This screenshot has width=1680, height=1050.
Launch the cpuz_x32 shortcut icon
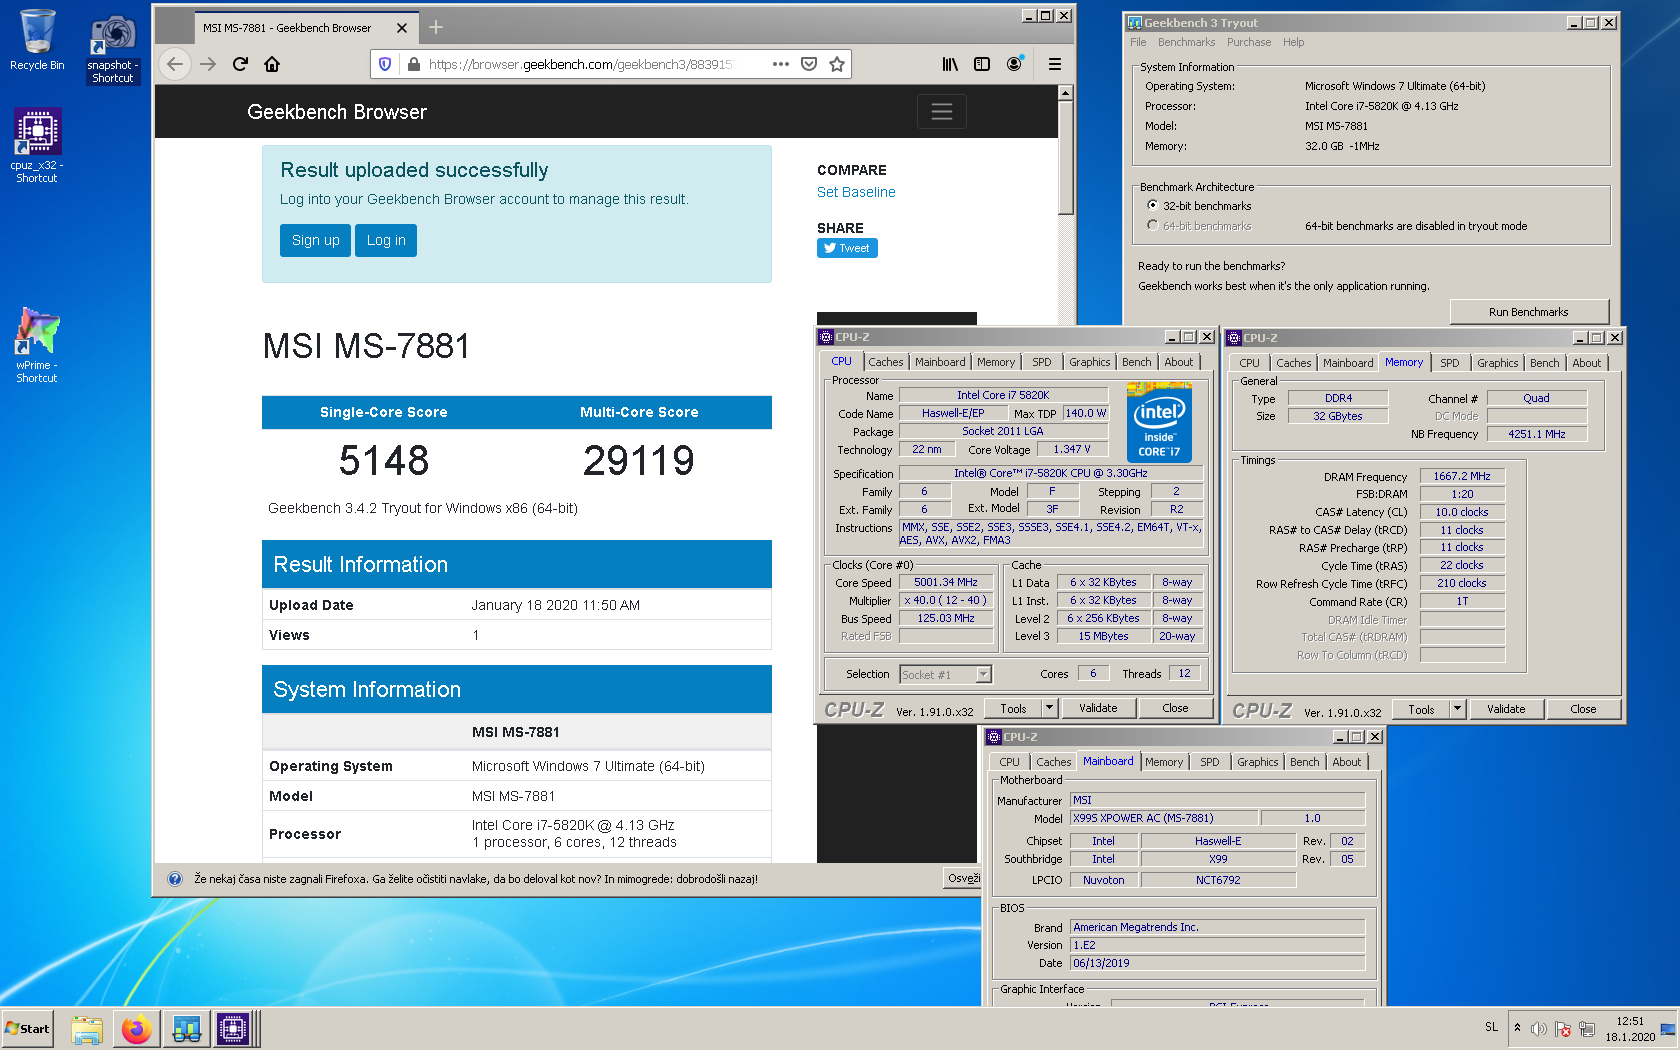[37, 146]
